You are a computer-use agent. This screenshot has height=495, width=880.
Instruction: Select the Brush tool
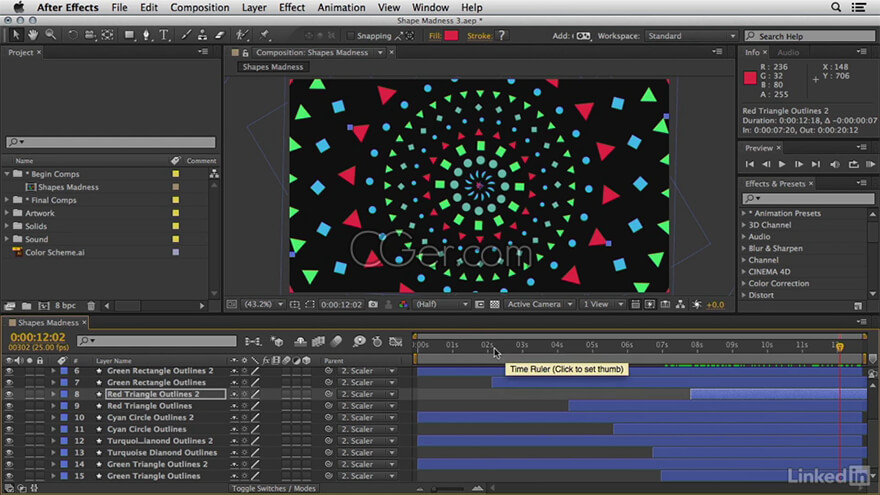pos(186,35)
